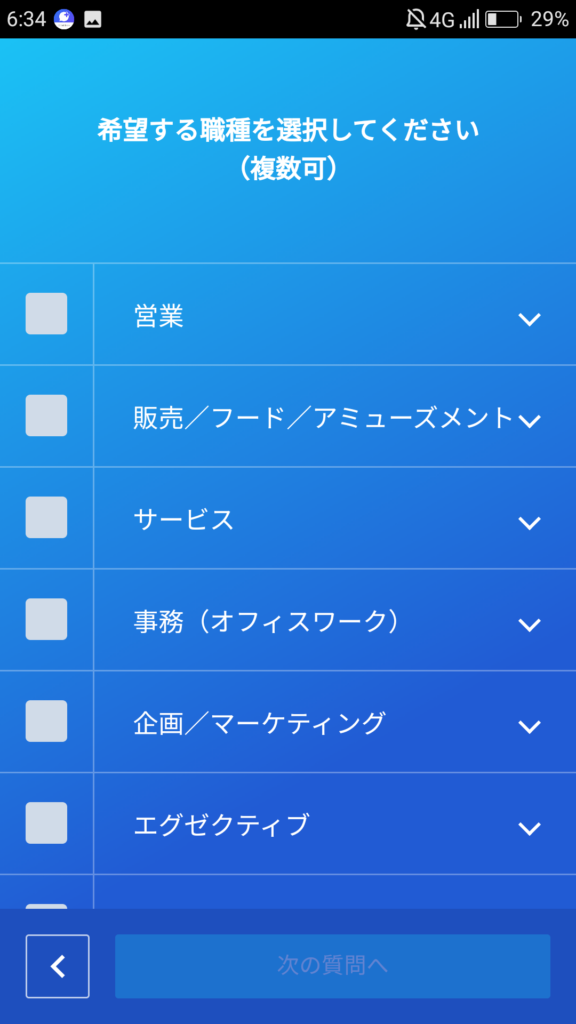Tap the サービス row label
This screenshot has width=576, height=1024.
(184, 520)
